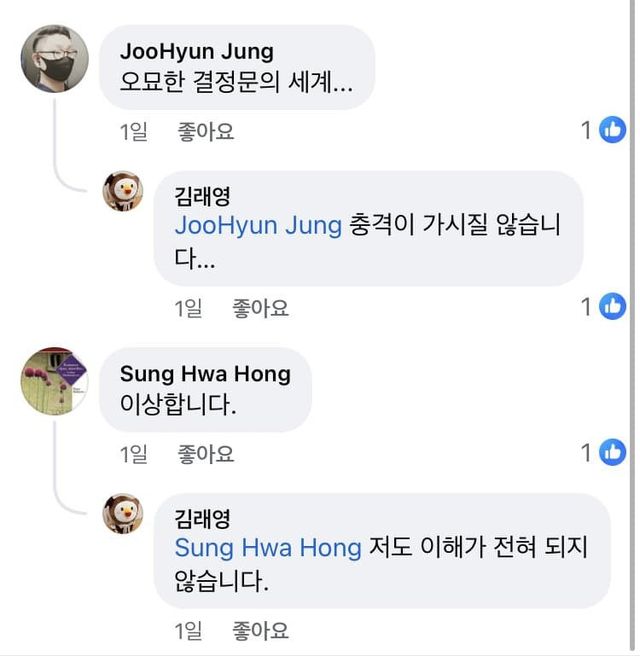Open Sung Hwa Hong's flower profile picture
640x656 pixels.
pyautogui.click(x=54, y=381)
